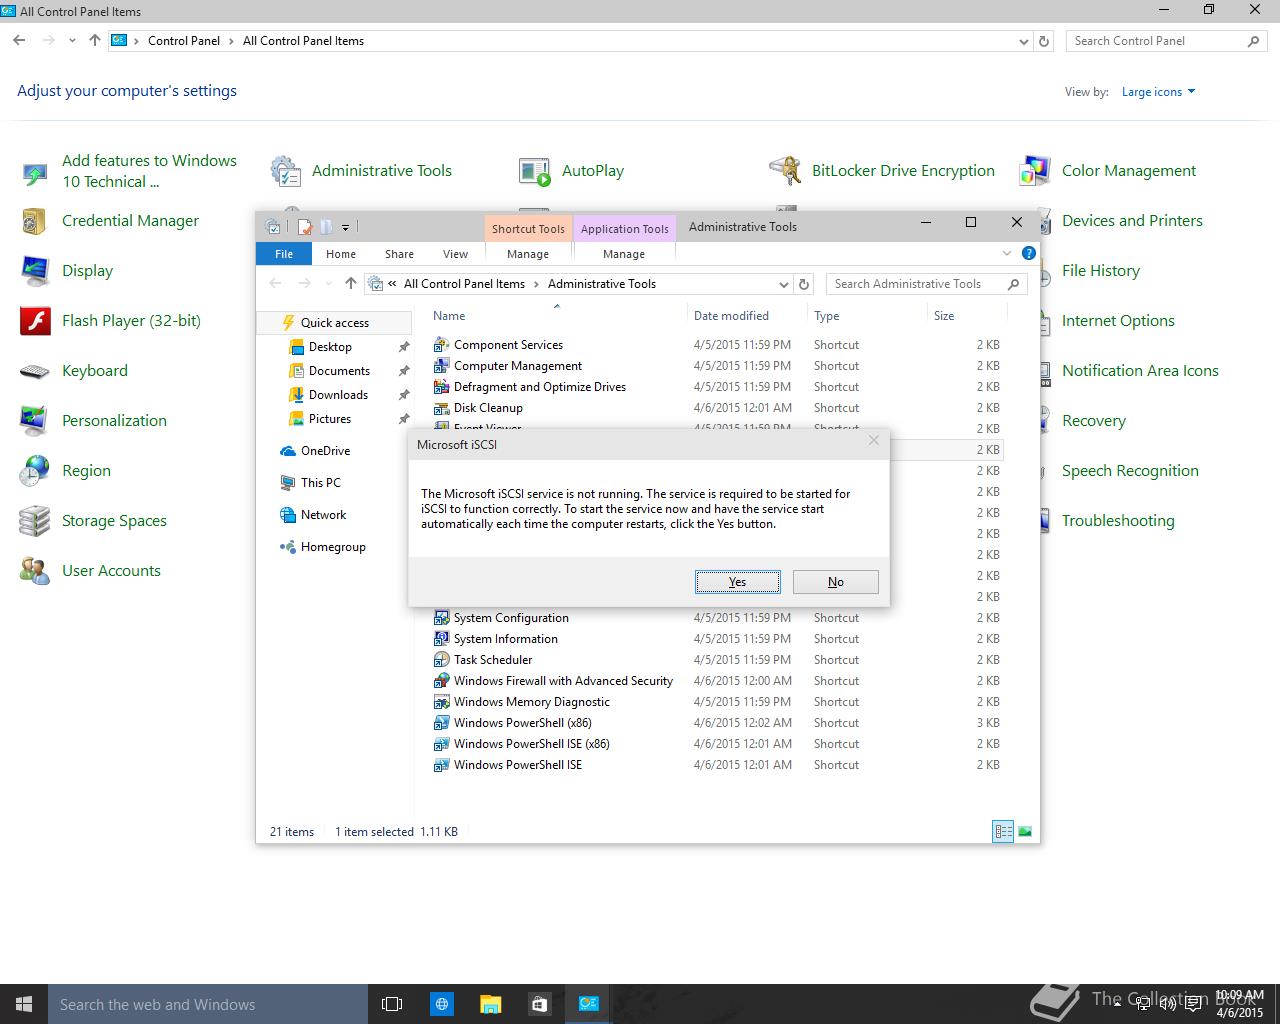Switch to the View ribbon tab

(455, 254)
